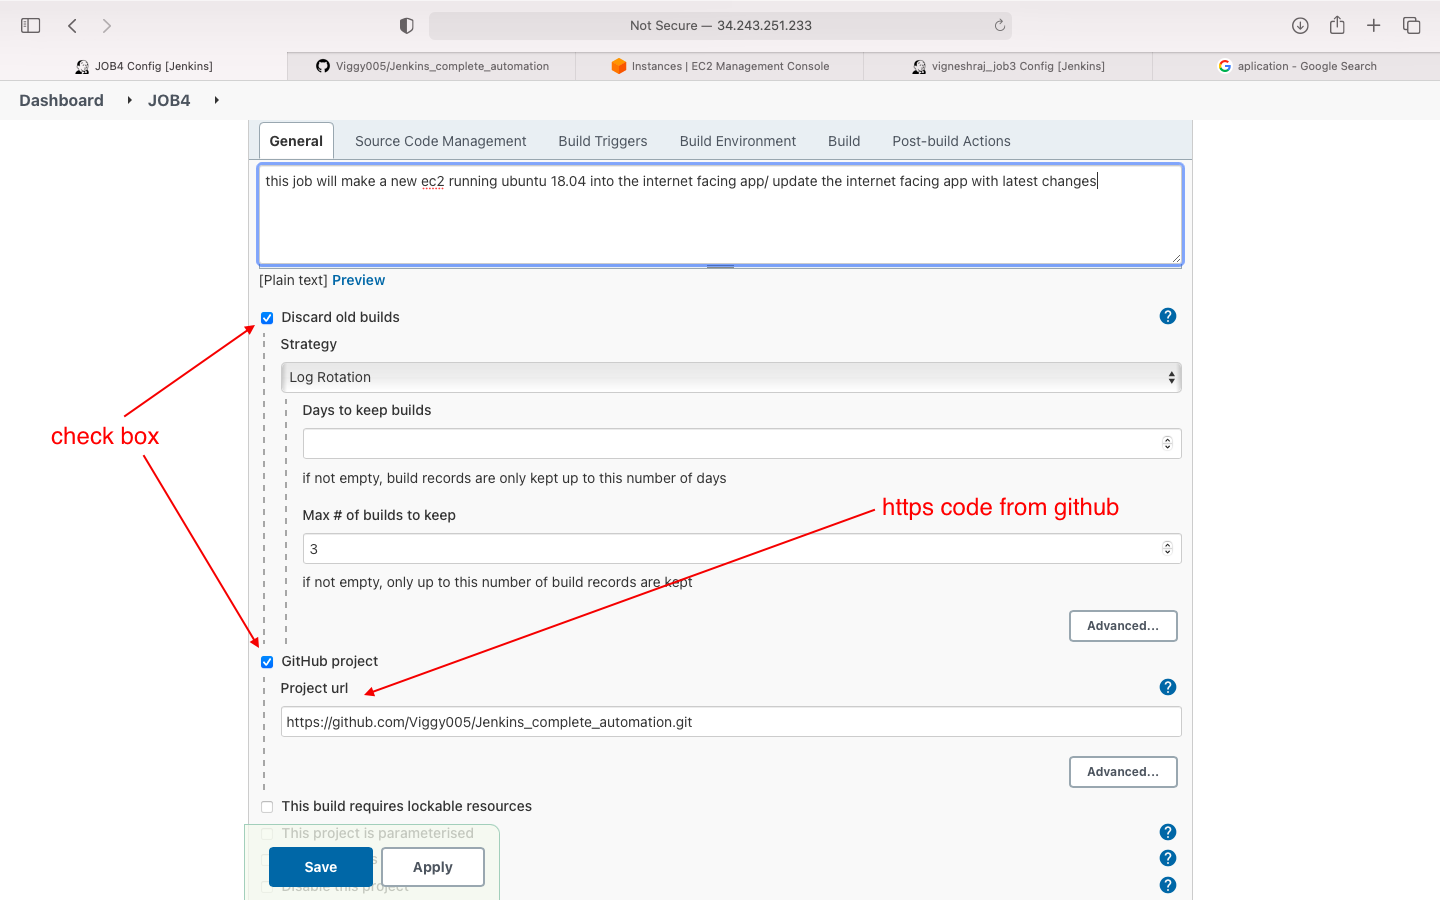
Task: Open the privacy shield icon
Action: (x=406, y=26)
